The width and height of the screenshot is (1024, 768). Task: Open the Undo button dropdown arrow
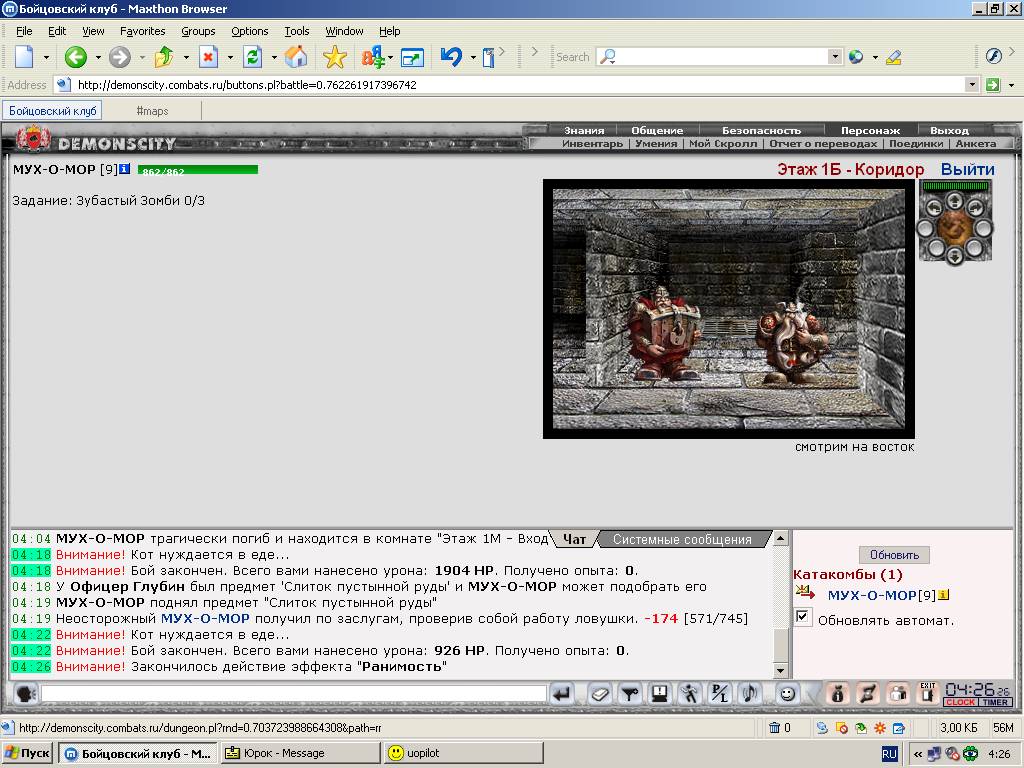point(473,57)
